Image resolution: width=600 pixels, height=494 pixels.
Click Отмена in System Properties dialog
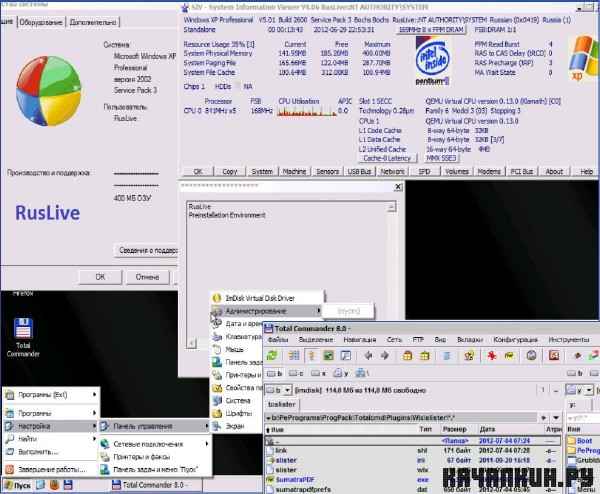click(147, 277)
